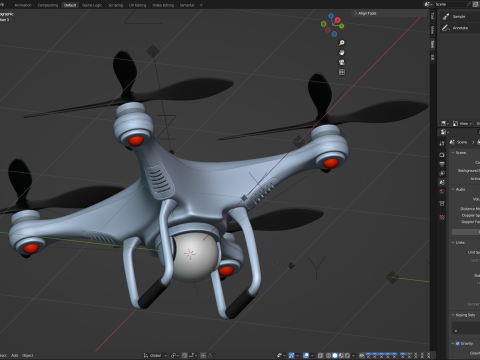Open the Add menu in viewport header
Image resolution: width=480 pixels, height=360 pixels.
point(14,355)
